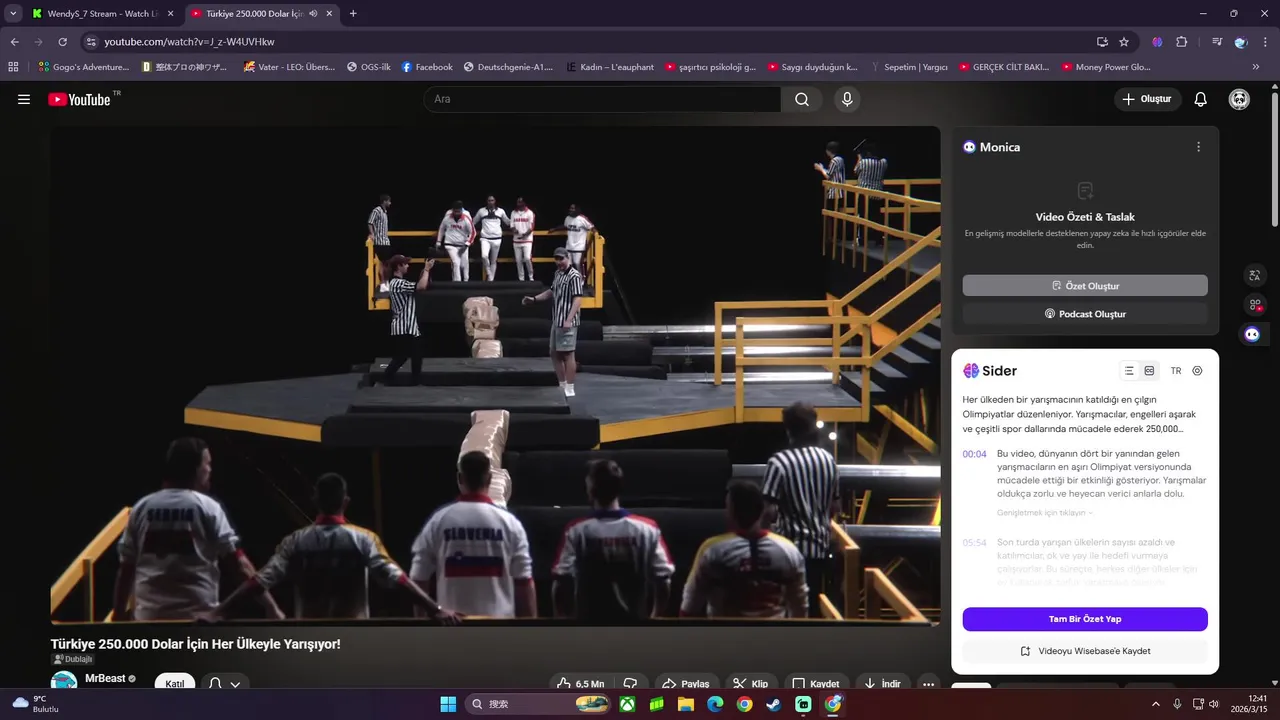
Task: Create a clip with Klip button
Action: click(751, 684)
